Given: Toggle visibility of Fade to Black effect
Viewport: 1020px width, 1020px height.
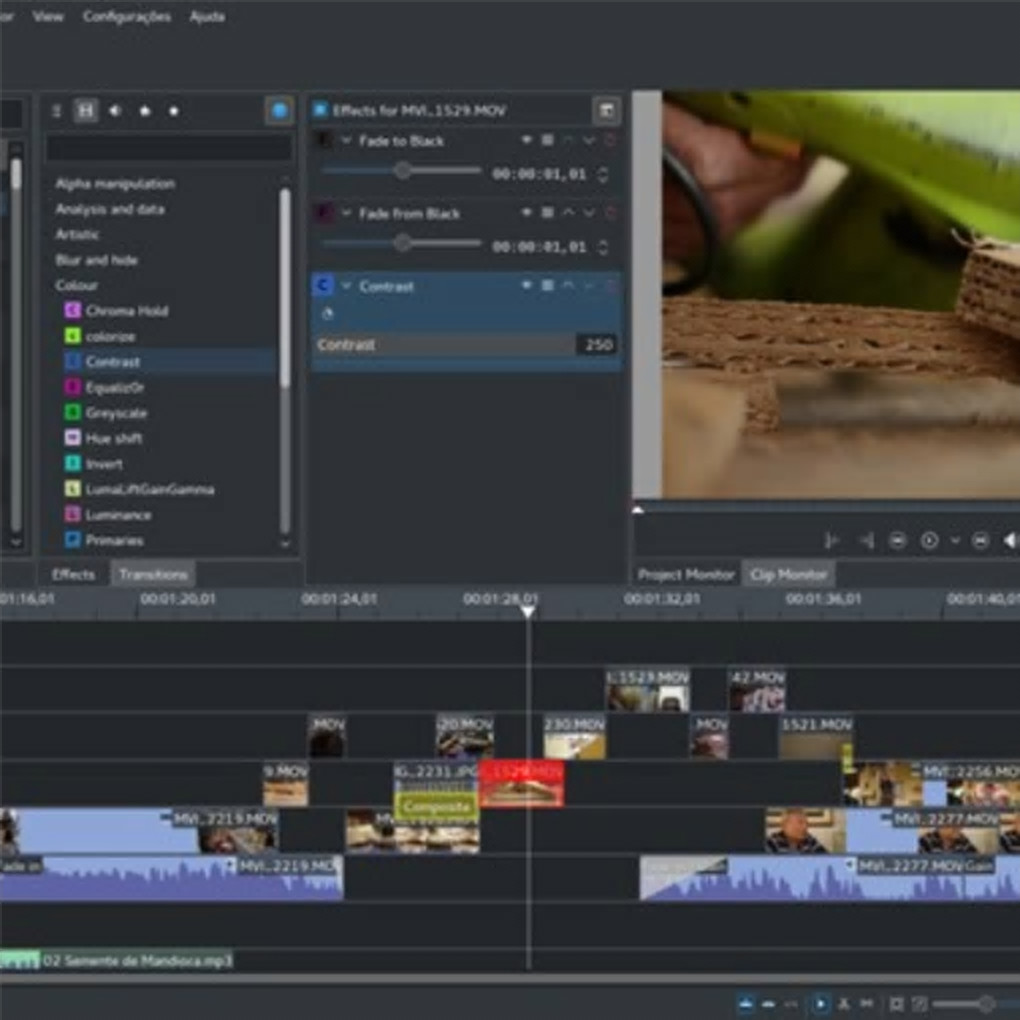Looking at the screenshot, I should pyautogui.click(x=527, y=141).
